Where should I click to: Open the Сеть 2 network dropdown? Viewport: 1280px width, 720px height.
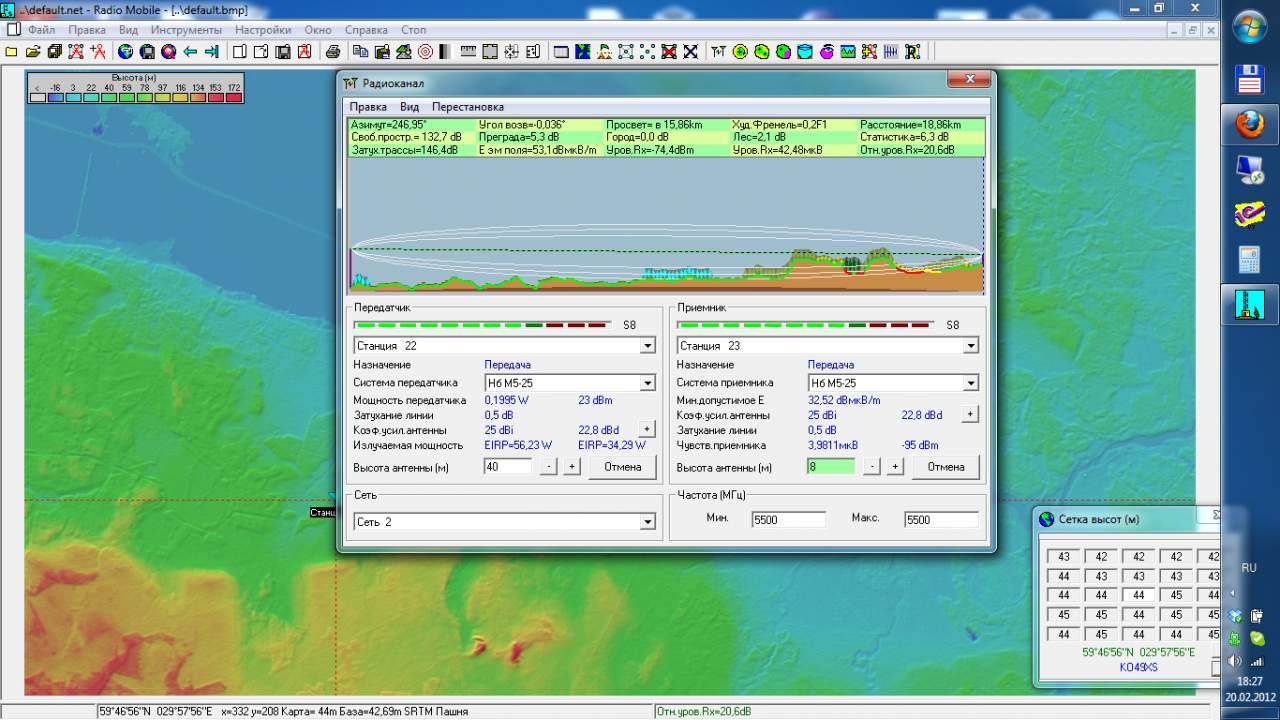tap(647, 522)
